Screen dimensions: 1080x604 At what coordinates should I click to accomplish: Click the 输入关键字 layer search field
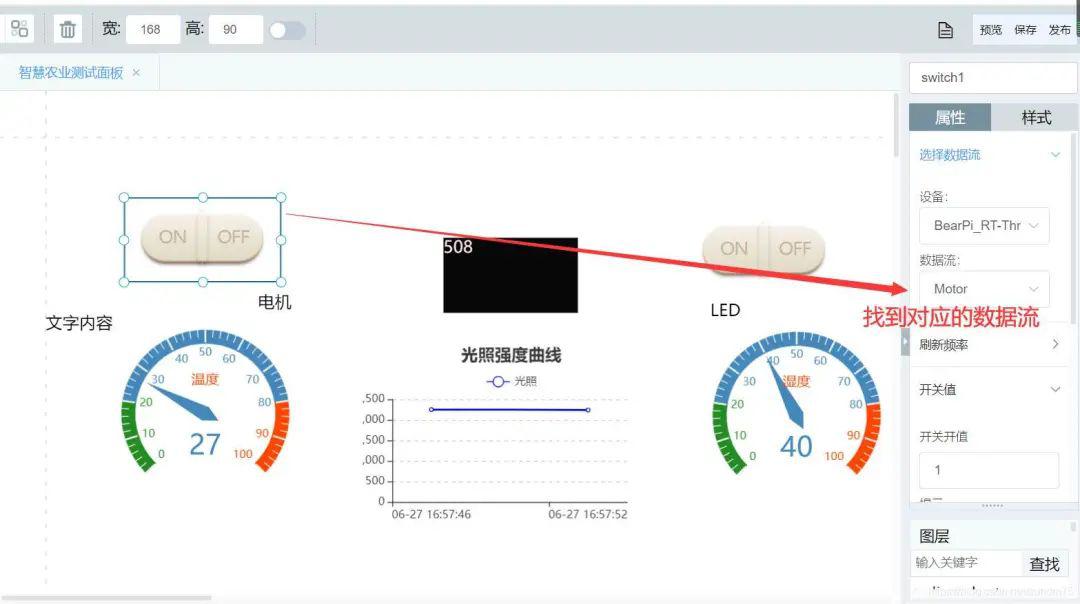pyautogui.click(x=966, y=563)
